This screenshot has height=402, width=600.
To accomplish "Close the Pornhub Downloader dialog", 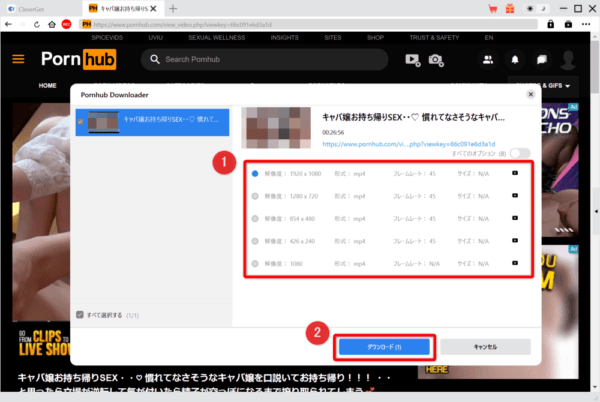I will pos(530,94).
